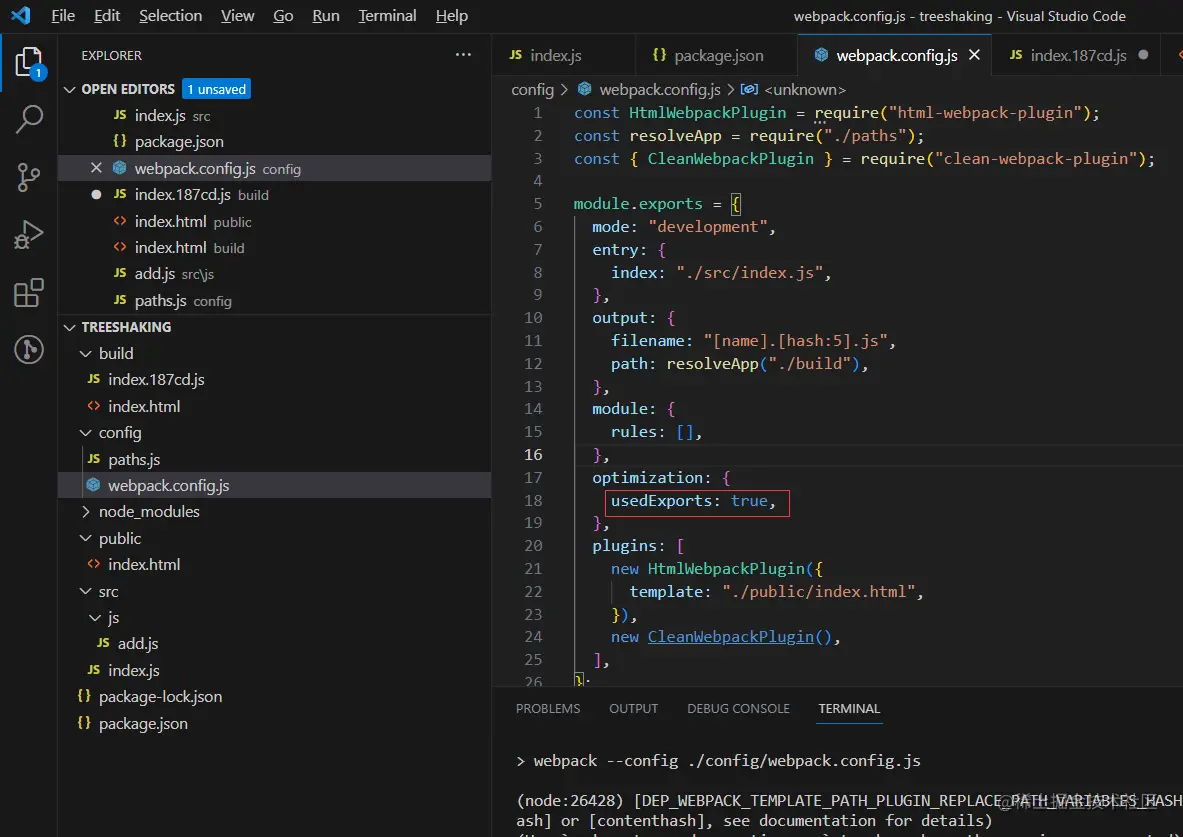Click unsaved dot beside index.187cd.js in Open Editors

coord(96,194)
